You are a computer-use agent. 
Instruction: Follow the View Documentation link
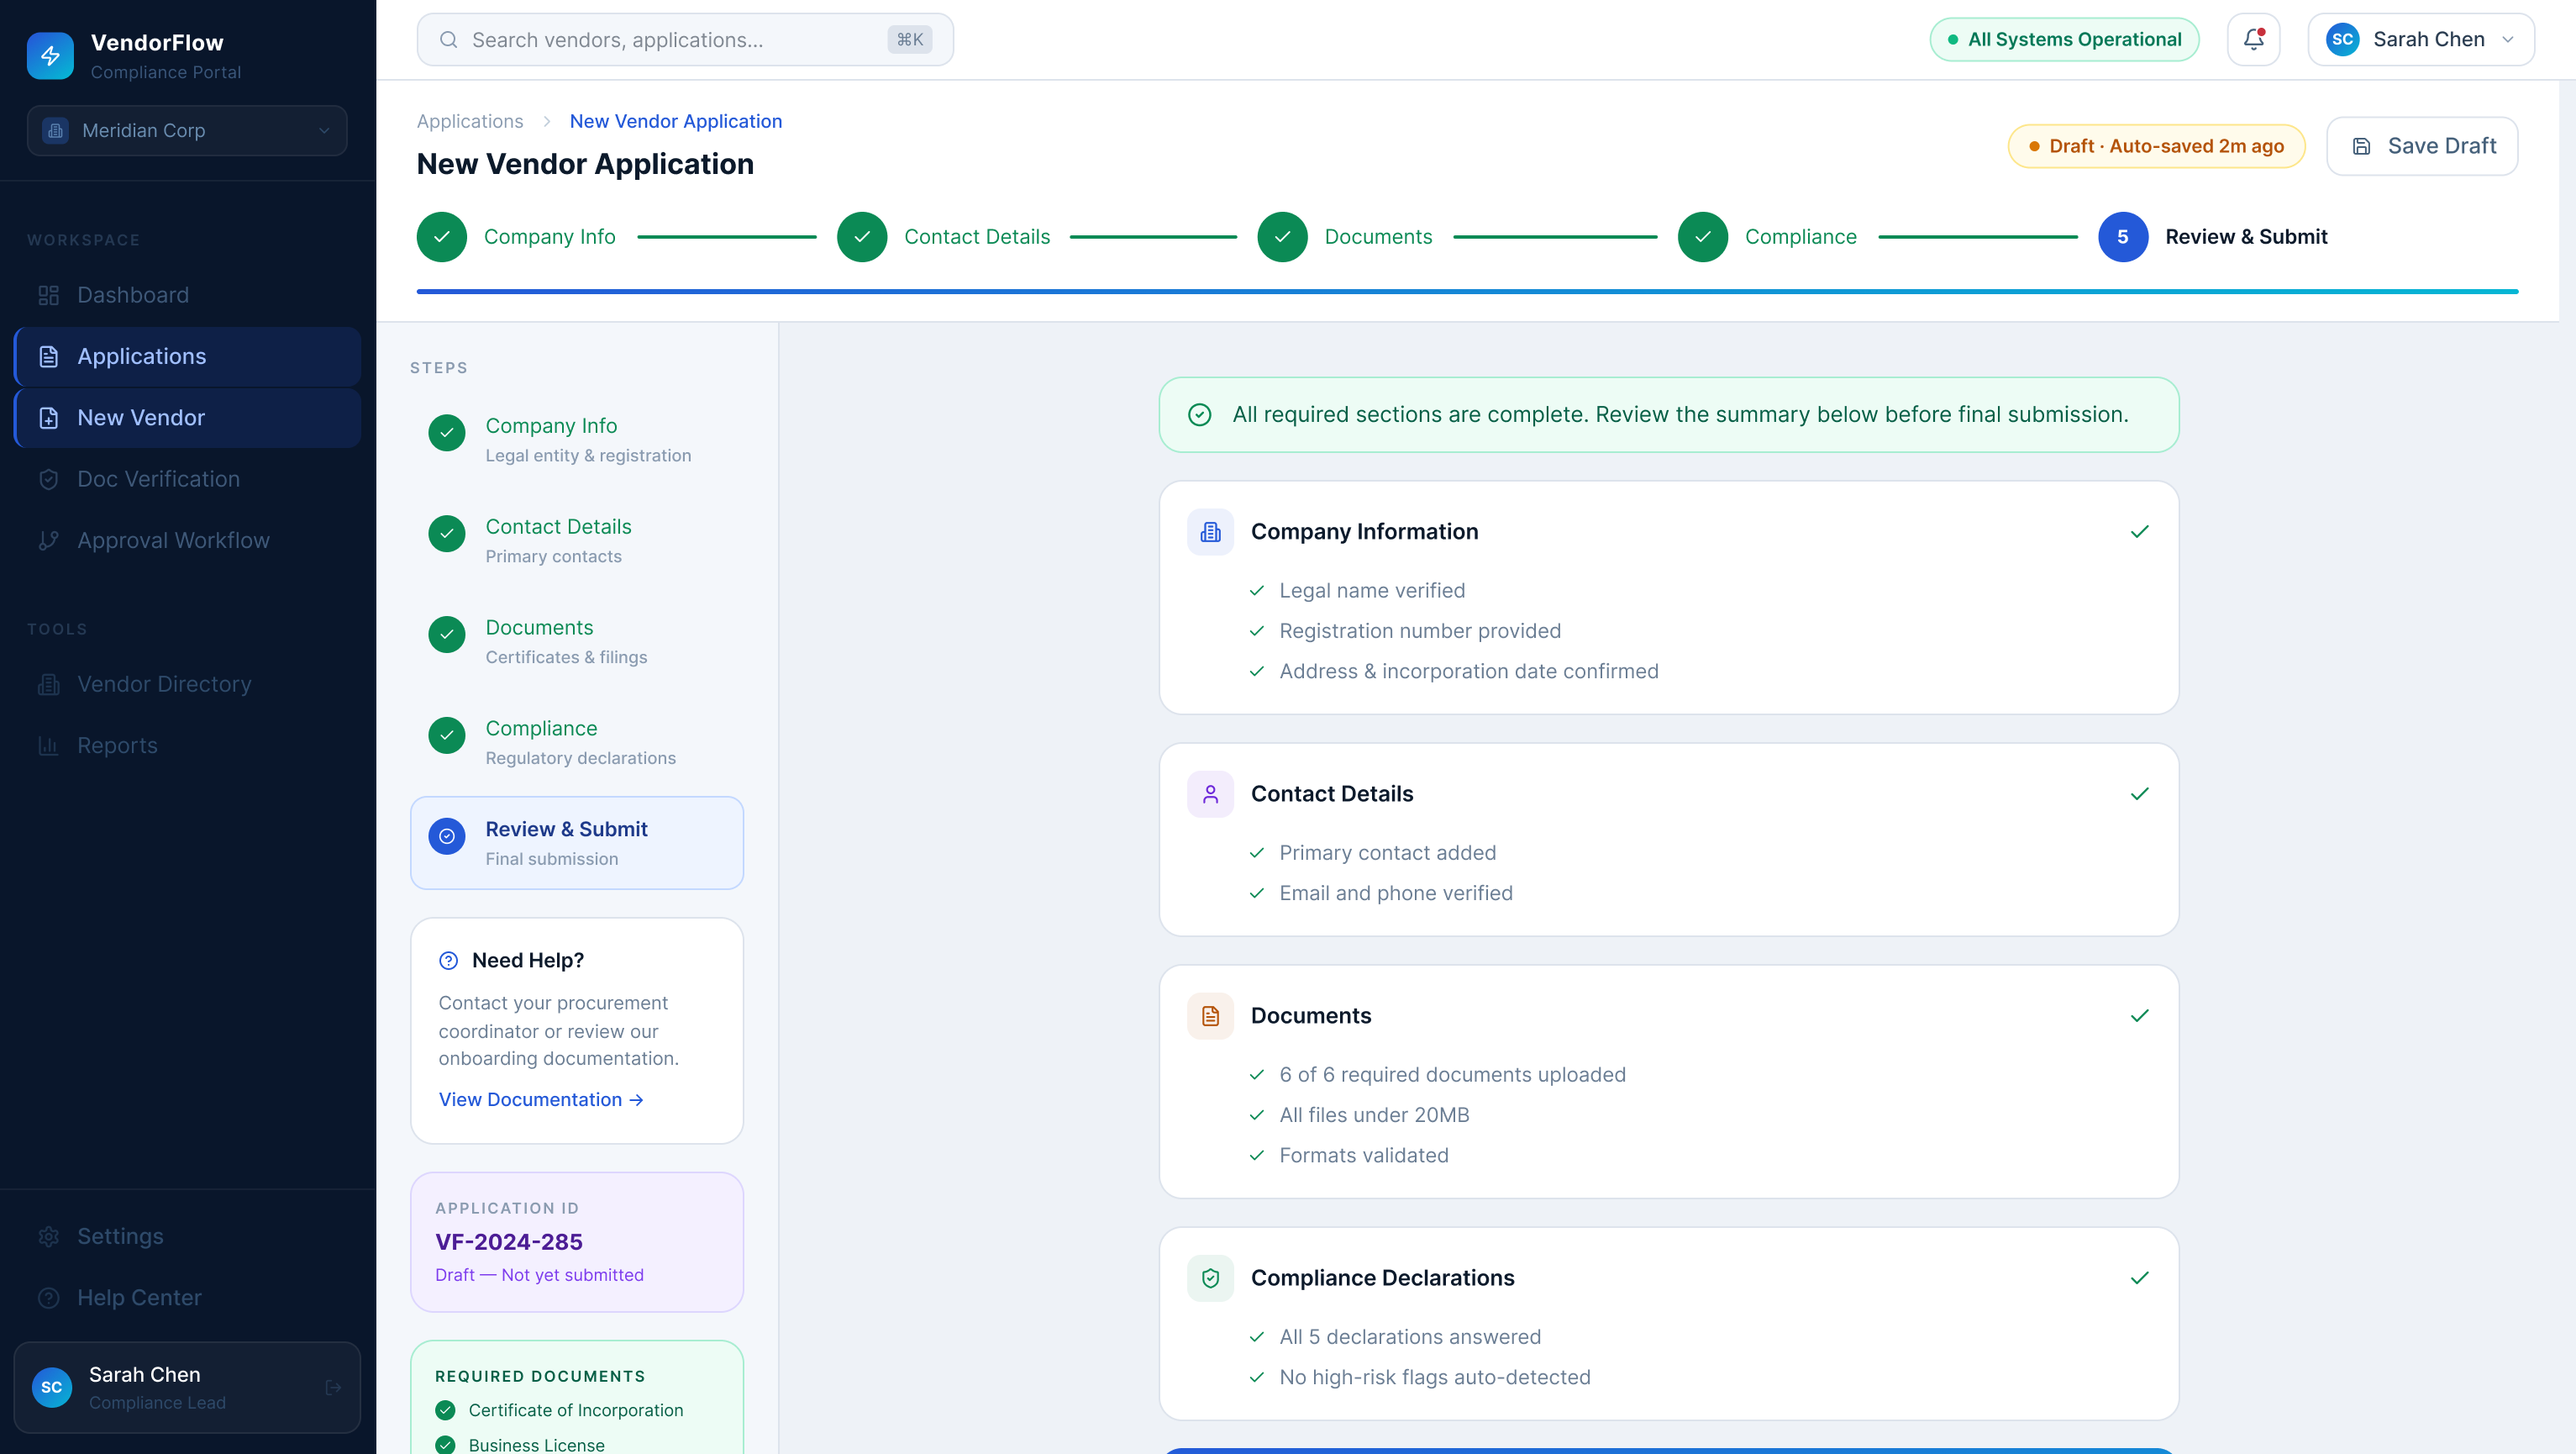point(541,1099)
